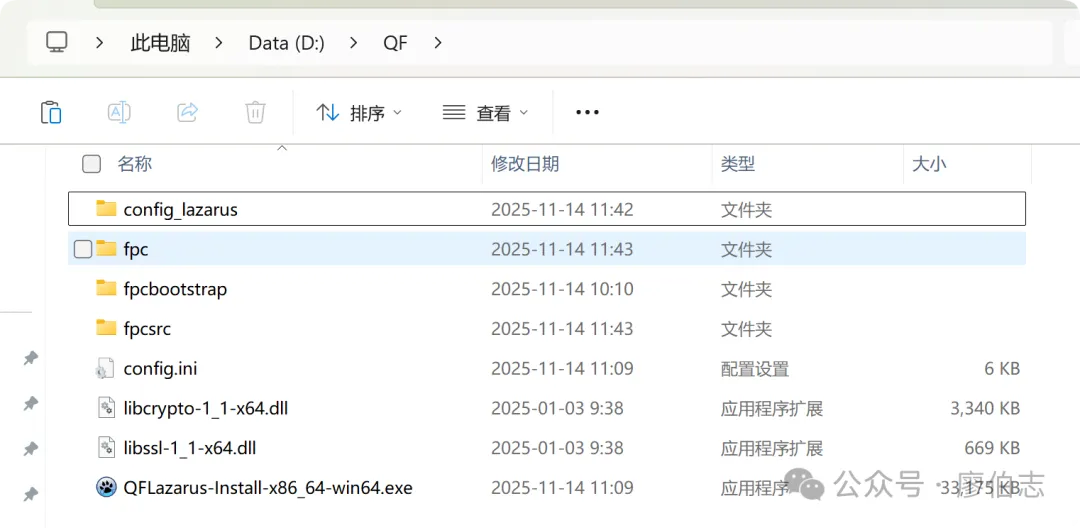Viewport: 1080px width, 528px height.
Task: Click the fpcsrc folder icon
Action: pos(106,328)
